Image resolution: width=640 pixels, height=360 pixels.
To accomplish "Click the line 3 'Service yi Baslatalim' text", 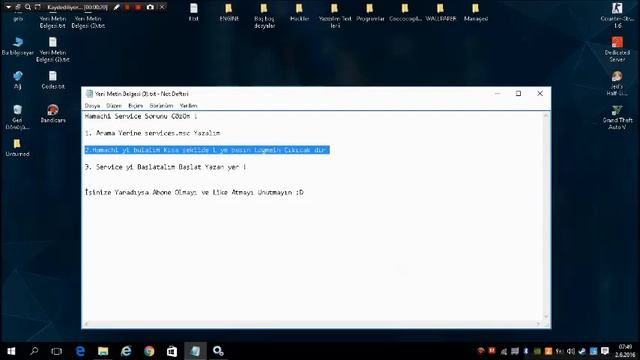I will pyautogui.click(x=165, y=167).
